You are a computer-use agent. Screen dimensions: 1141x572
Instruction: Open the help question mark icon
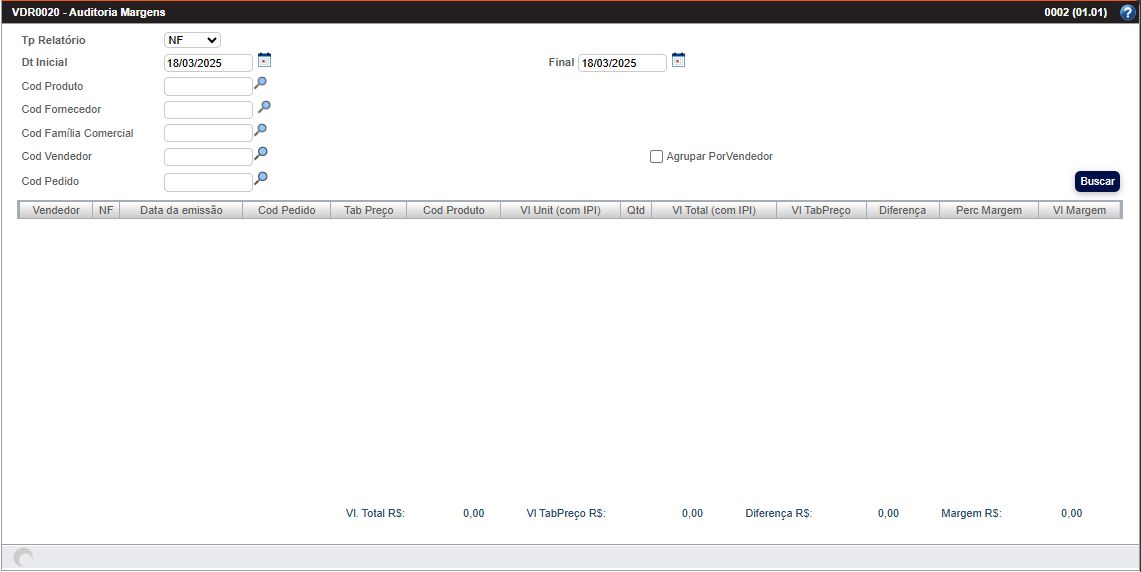click(x=1127, y=13)
